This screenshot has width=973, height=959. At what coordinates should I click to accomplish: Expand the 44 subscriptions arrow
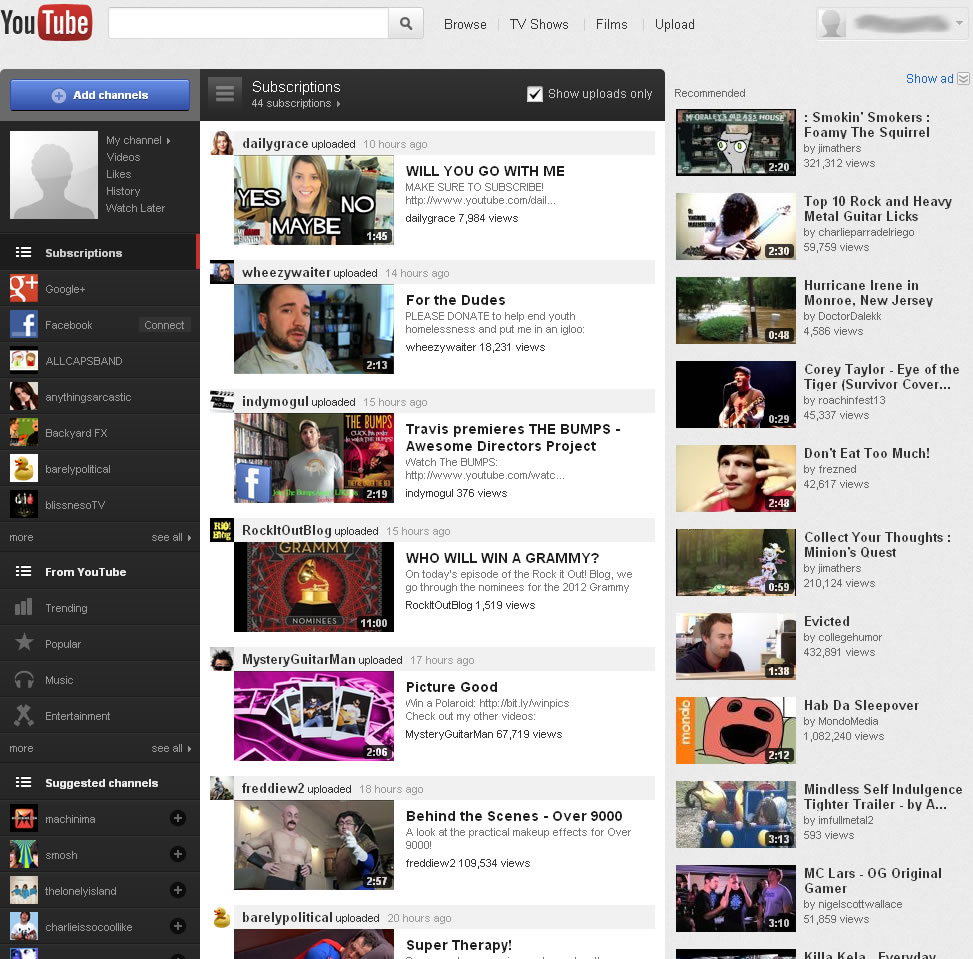click(338, 104)
